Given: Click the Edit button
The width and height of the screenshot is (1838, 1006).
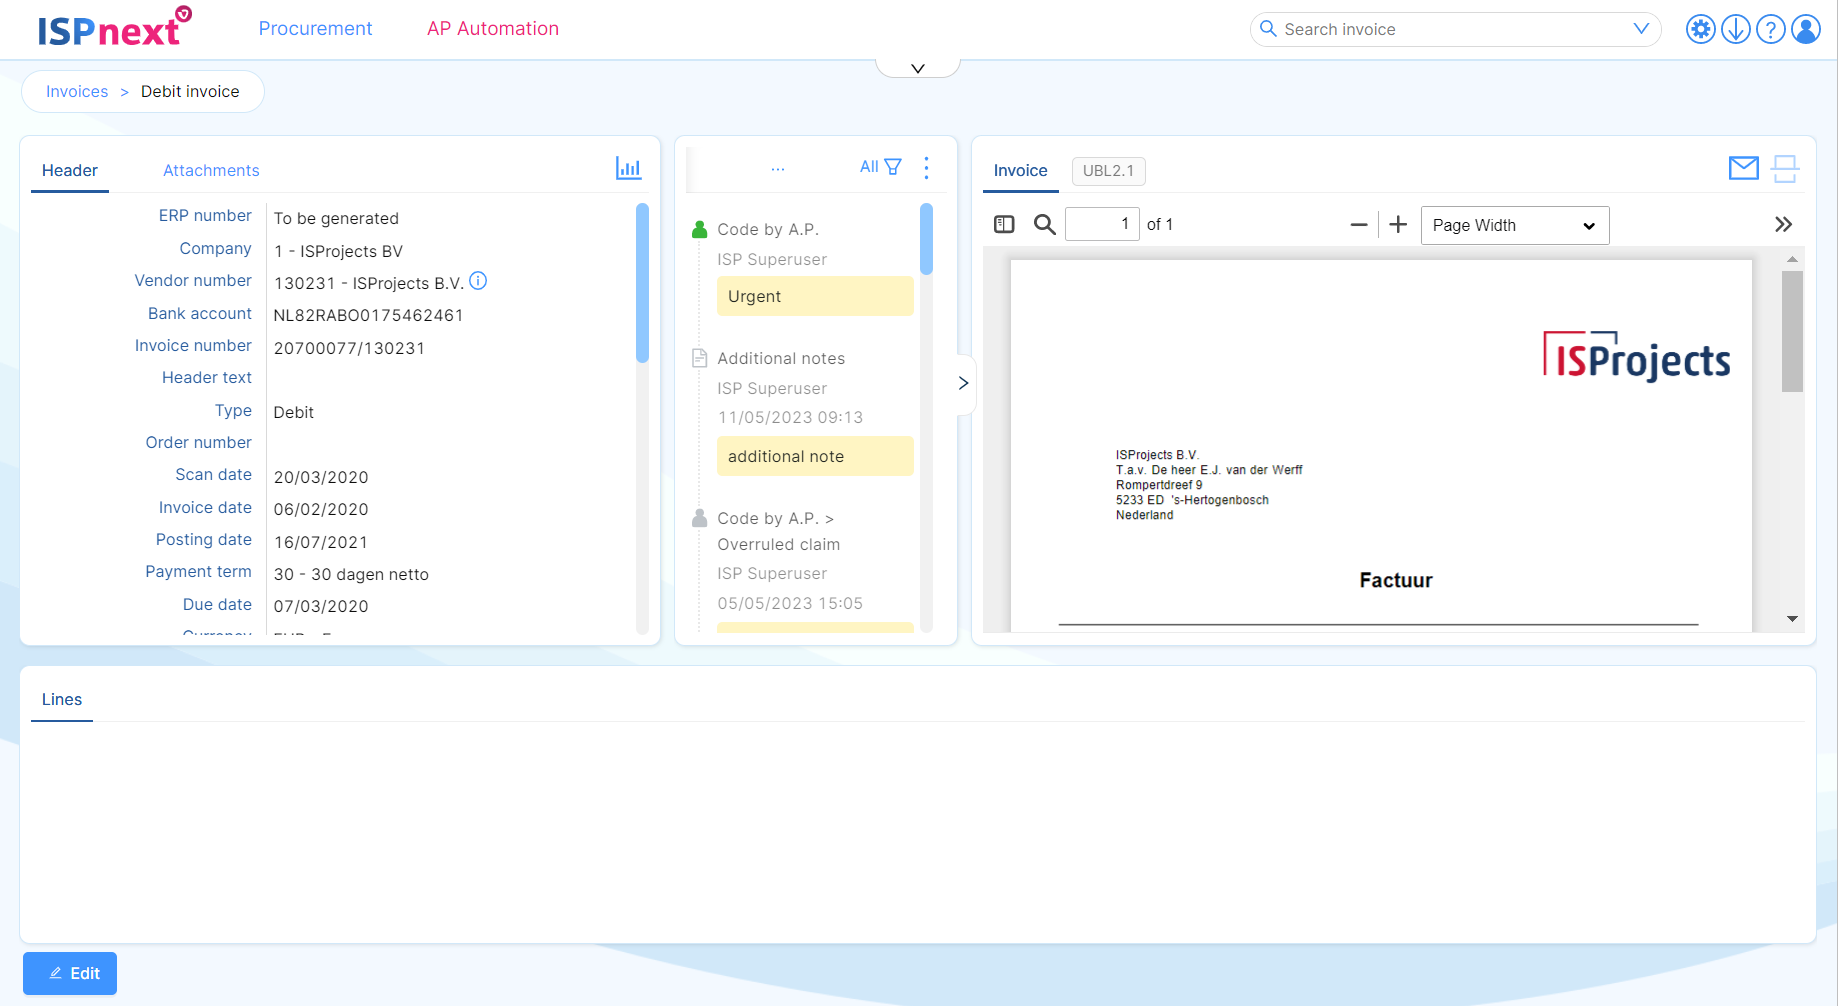Looking at the screenshot, I should click(70, 973).
